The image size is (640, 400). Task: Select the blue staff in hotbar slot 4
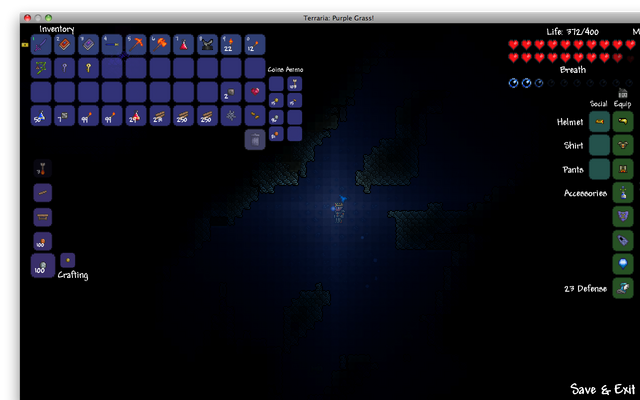(x=112, y=44)
